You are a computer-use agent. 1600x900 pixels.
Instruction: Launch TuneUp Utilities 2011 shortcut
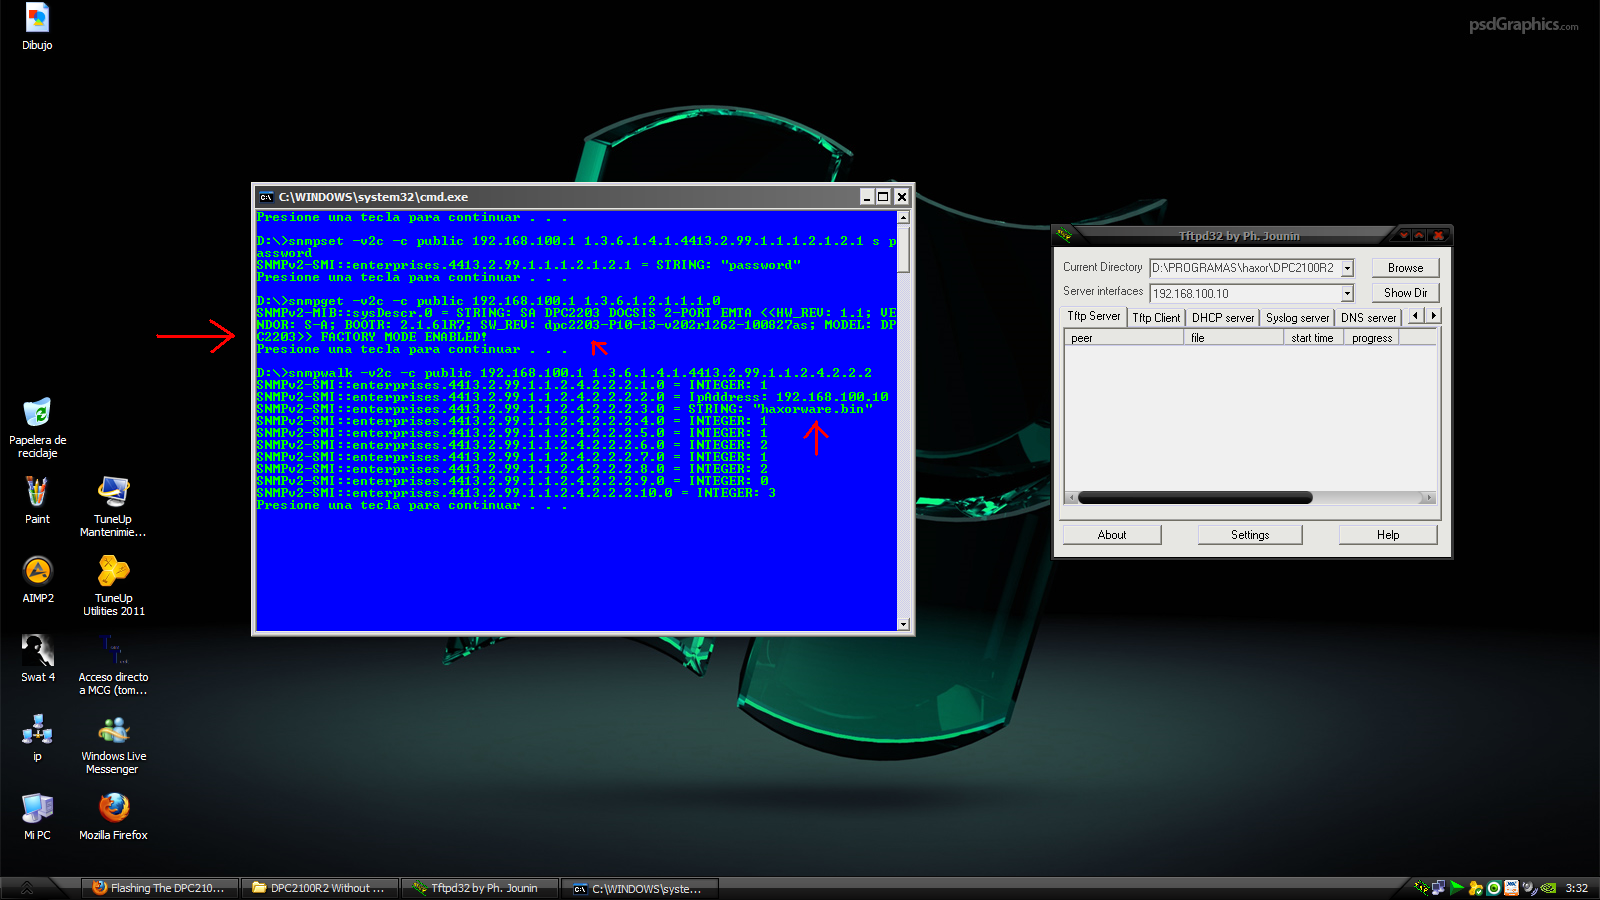[113, 572]
